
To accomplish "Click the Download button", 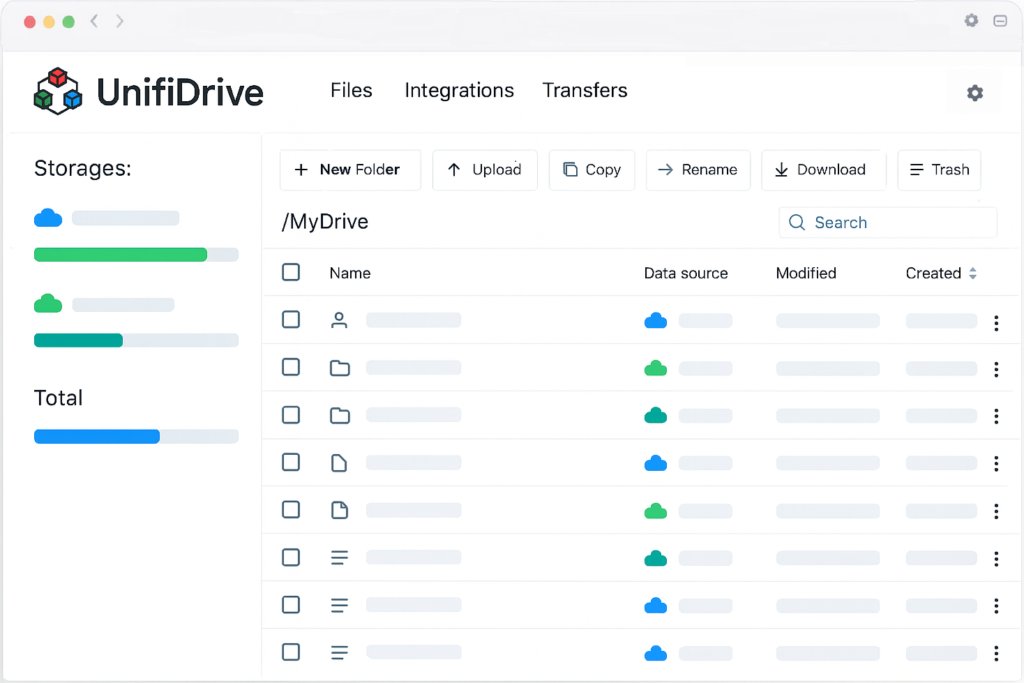I will pyautogui.click(x=823, y=169).
